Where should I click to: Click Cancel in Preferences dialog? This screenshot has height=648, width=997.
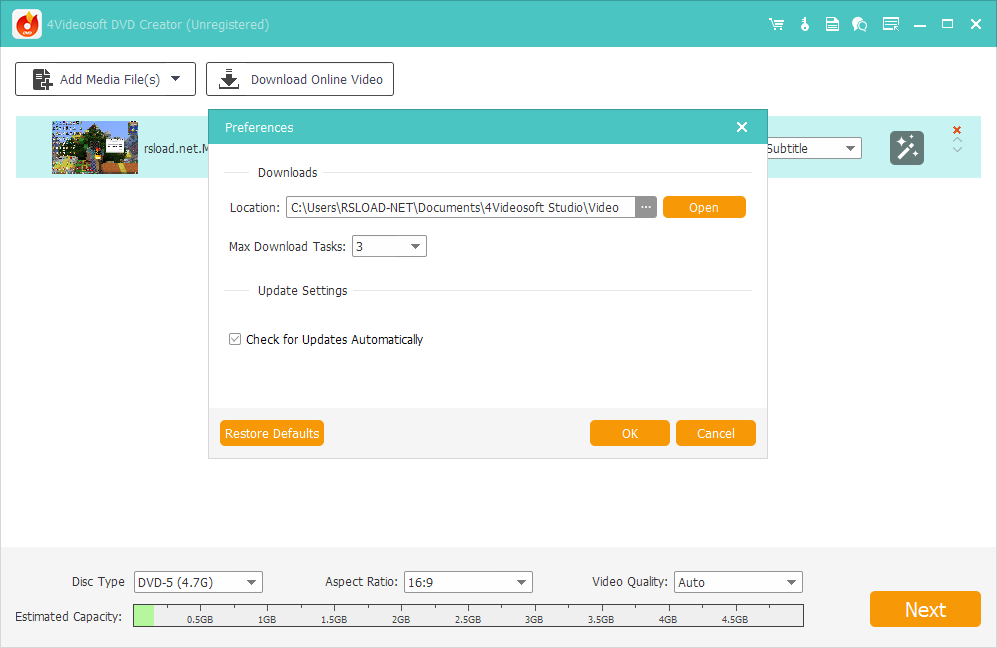tap(715, 433)
